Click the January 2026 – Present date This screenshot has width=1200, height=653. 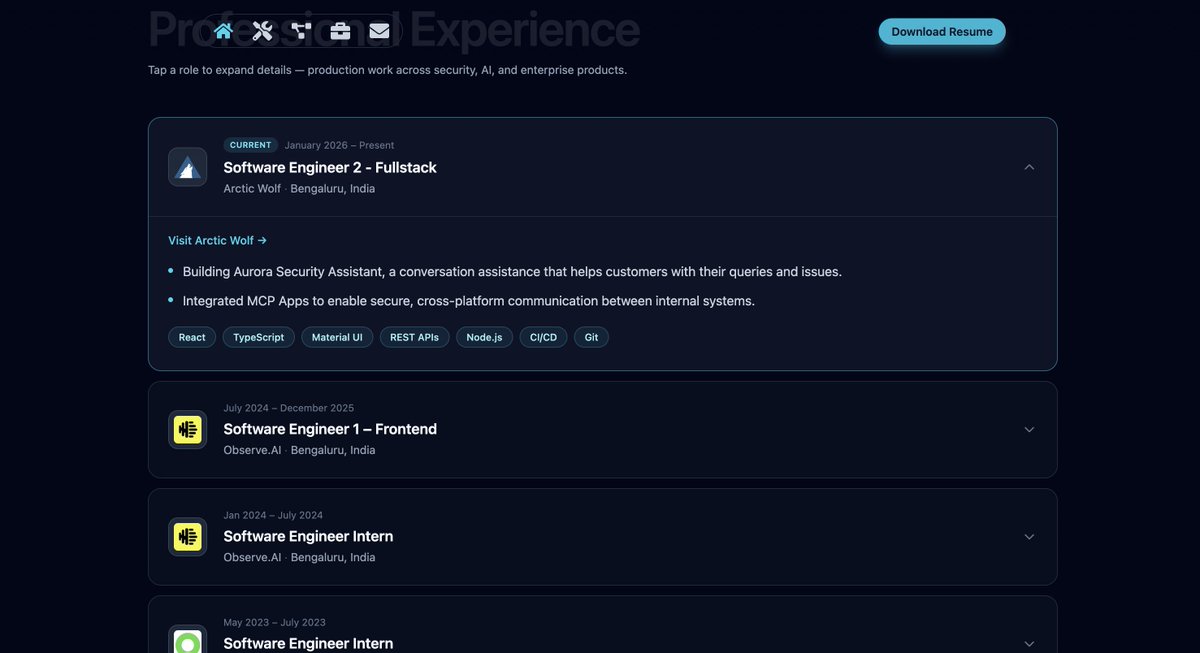click(339, 145)
